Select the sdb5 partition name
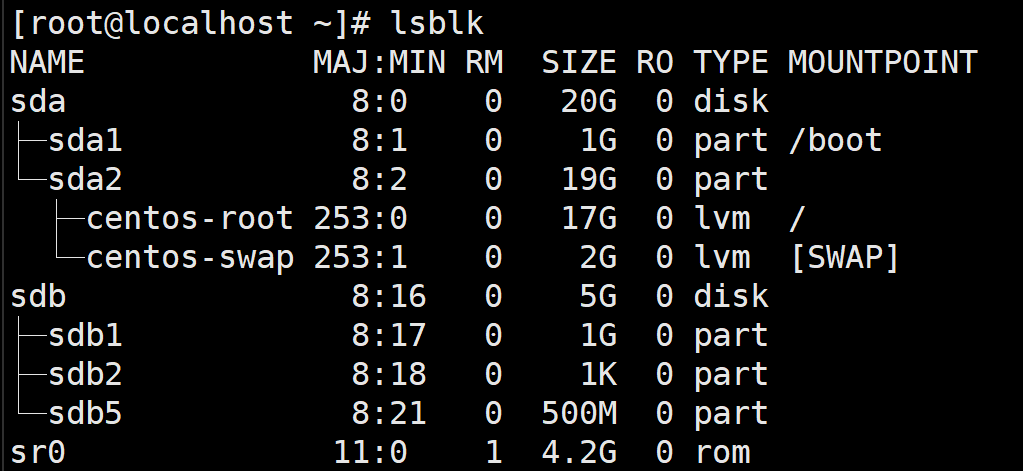1023x471 pixels. coord(85,414)
